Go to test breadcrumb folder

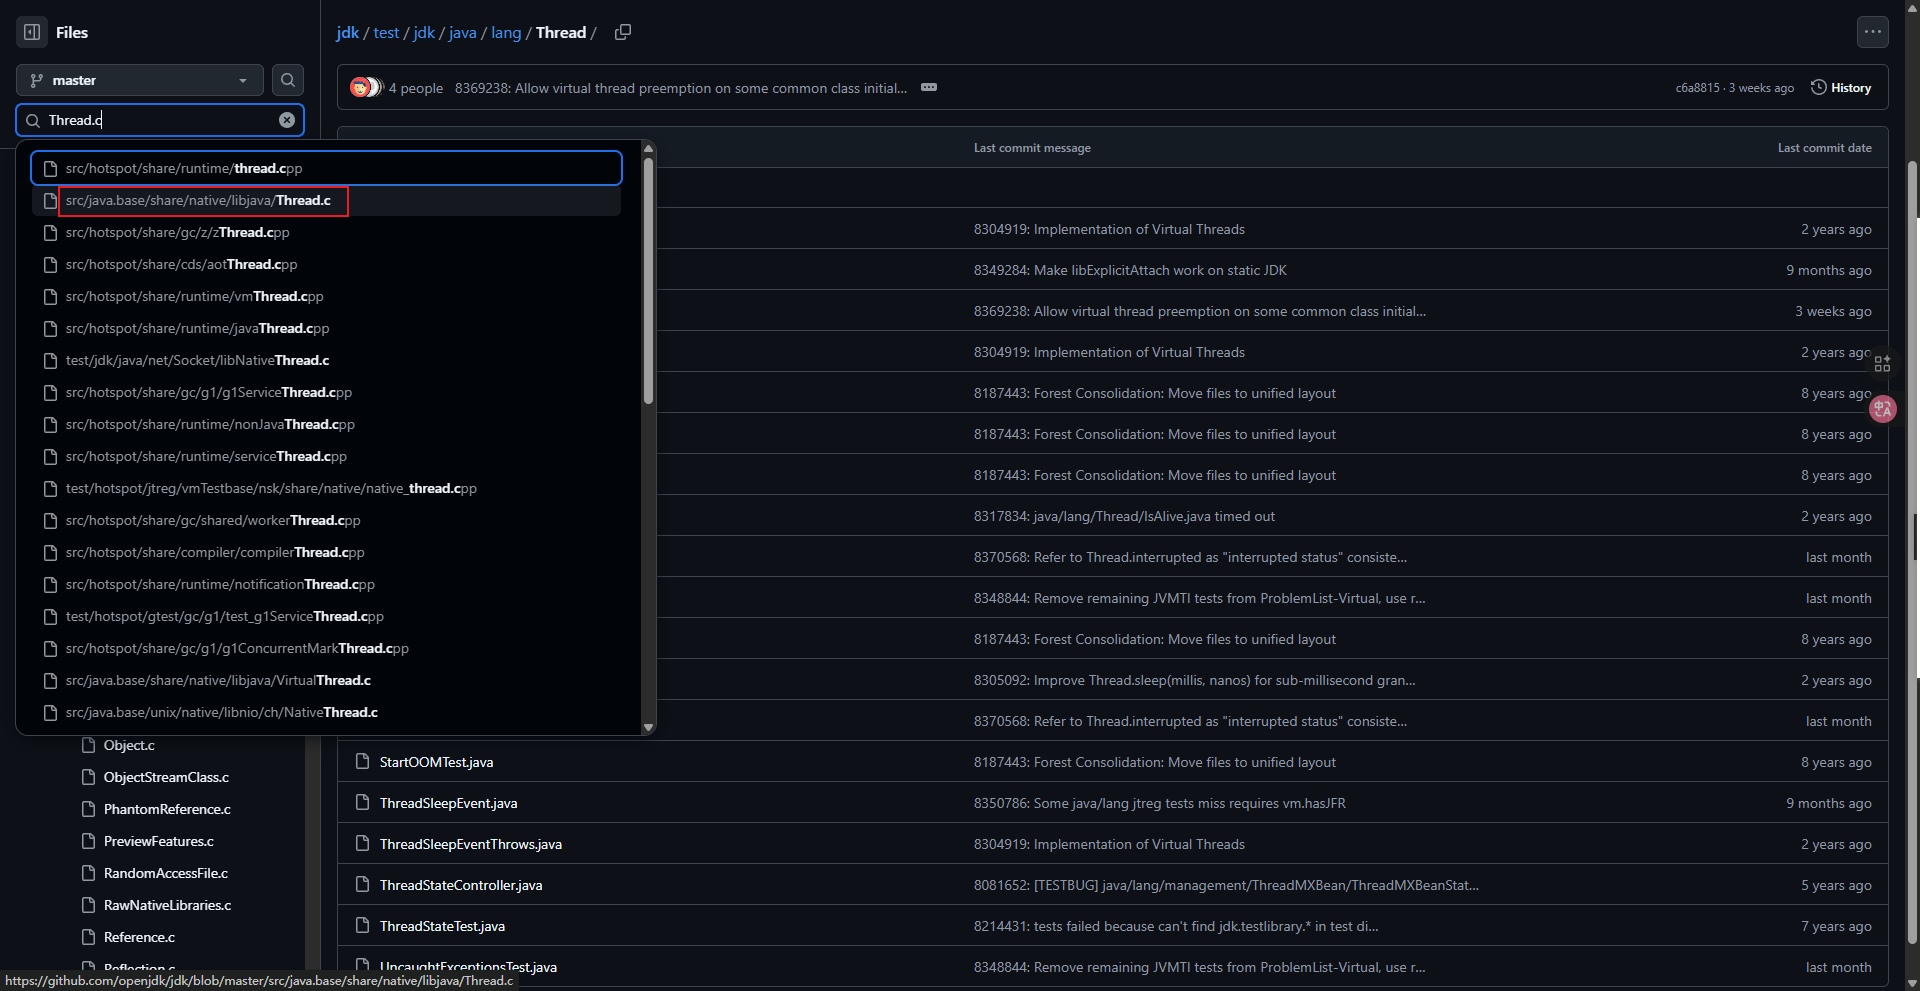pyautogui.click(x=386, y=32)
